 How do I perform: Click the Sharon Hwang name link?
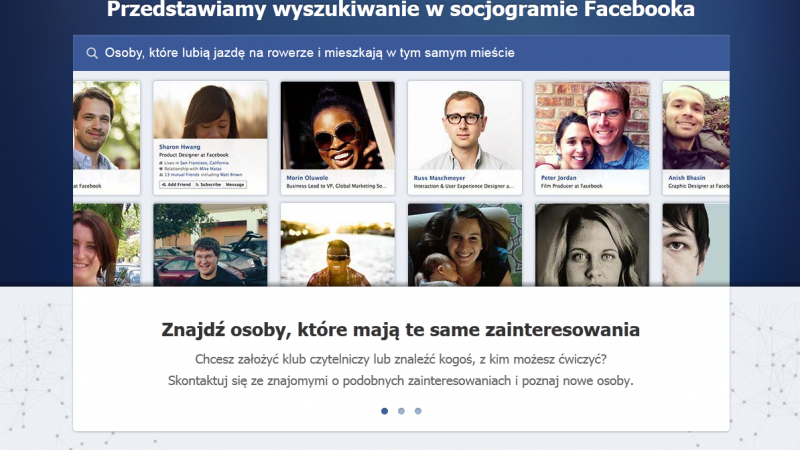pyautogui.click(x=180, y=147)
